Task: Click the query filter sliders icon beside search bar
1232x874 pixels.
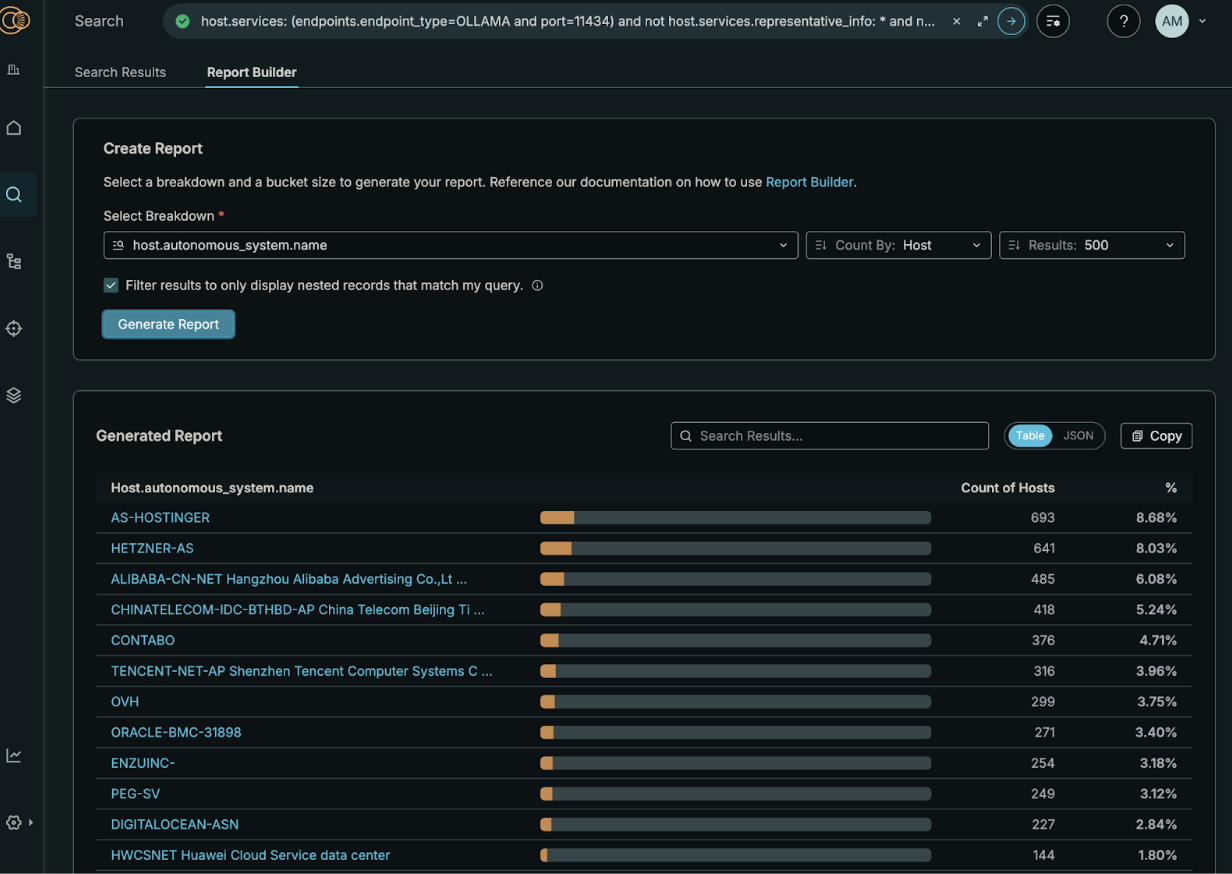Action: pyautogui.click(x=1052, y=21)
